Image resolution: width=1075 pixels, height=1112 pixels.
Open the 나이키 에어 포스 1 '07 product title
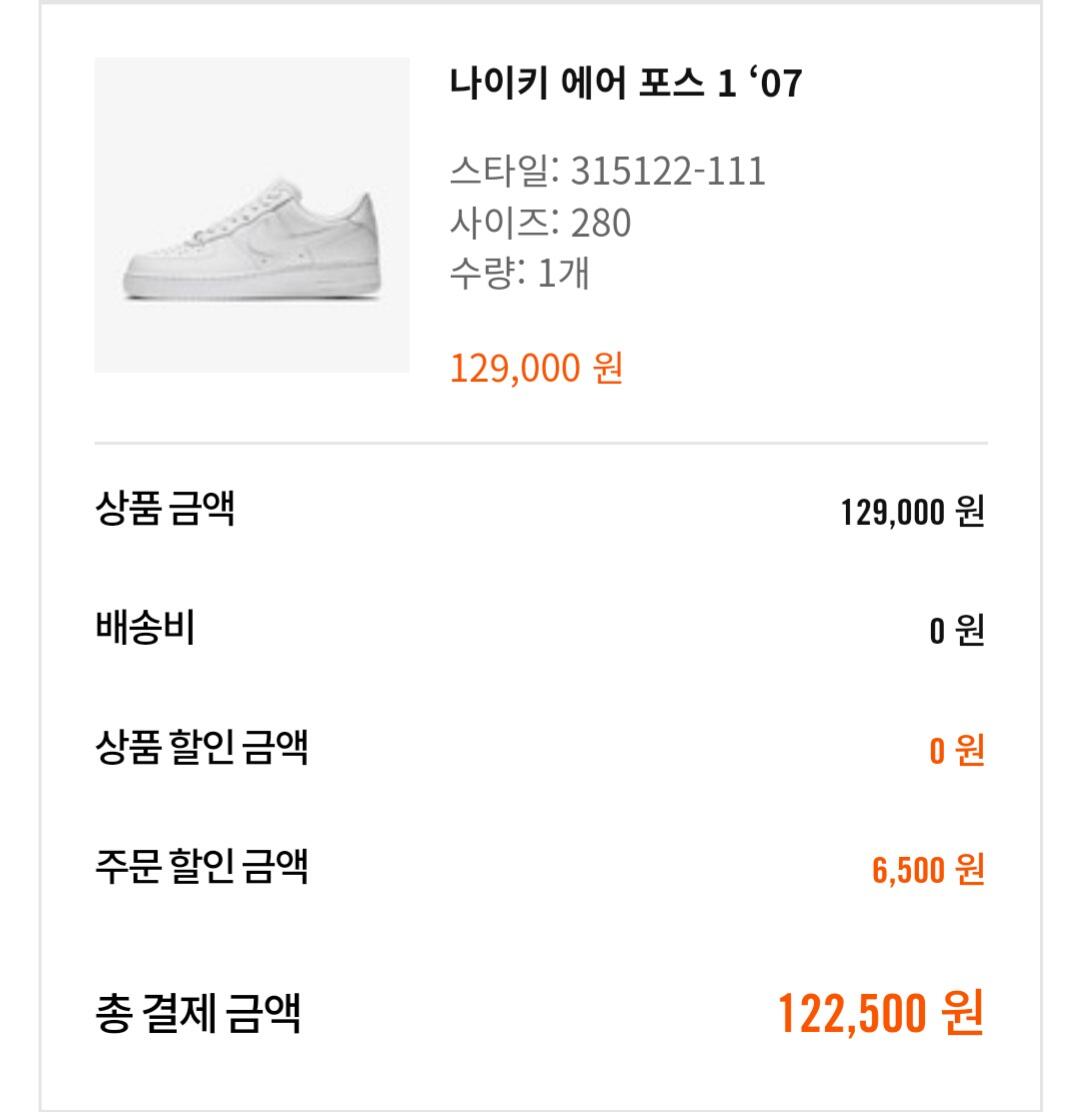click(626, 85)
